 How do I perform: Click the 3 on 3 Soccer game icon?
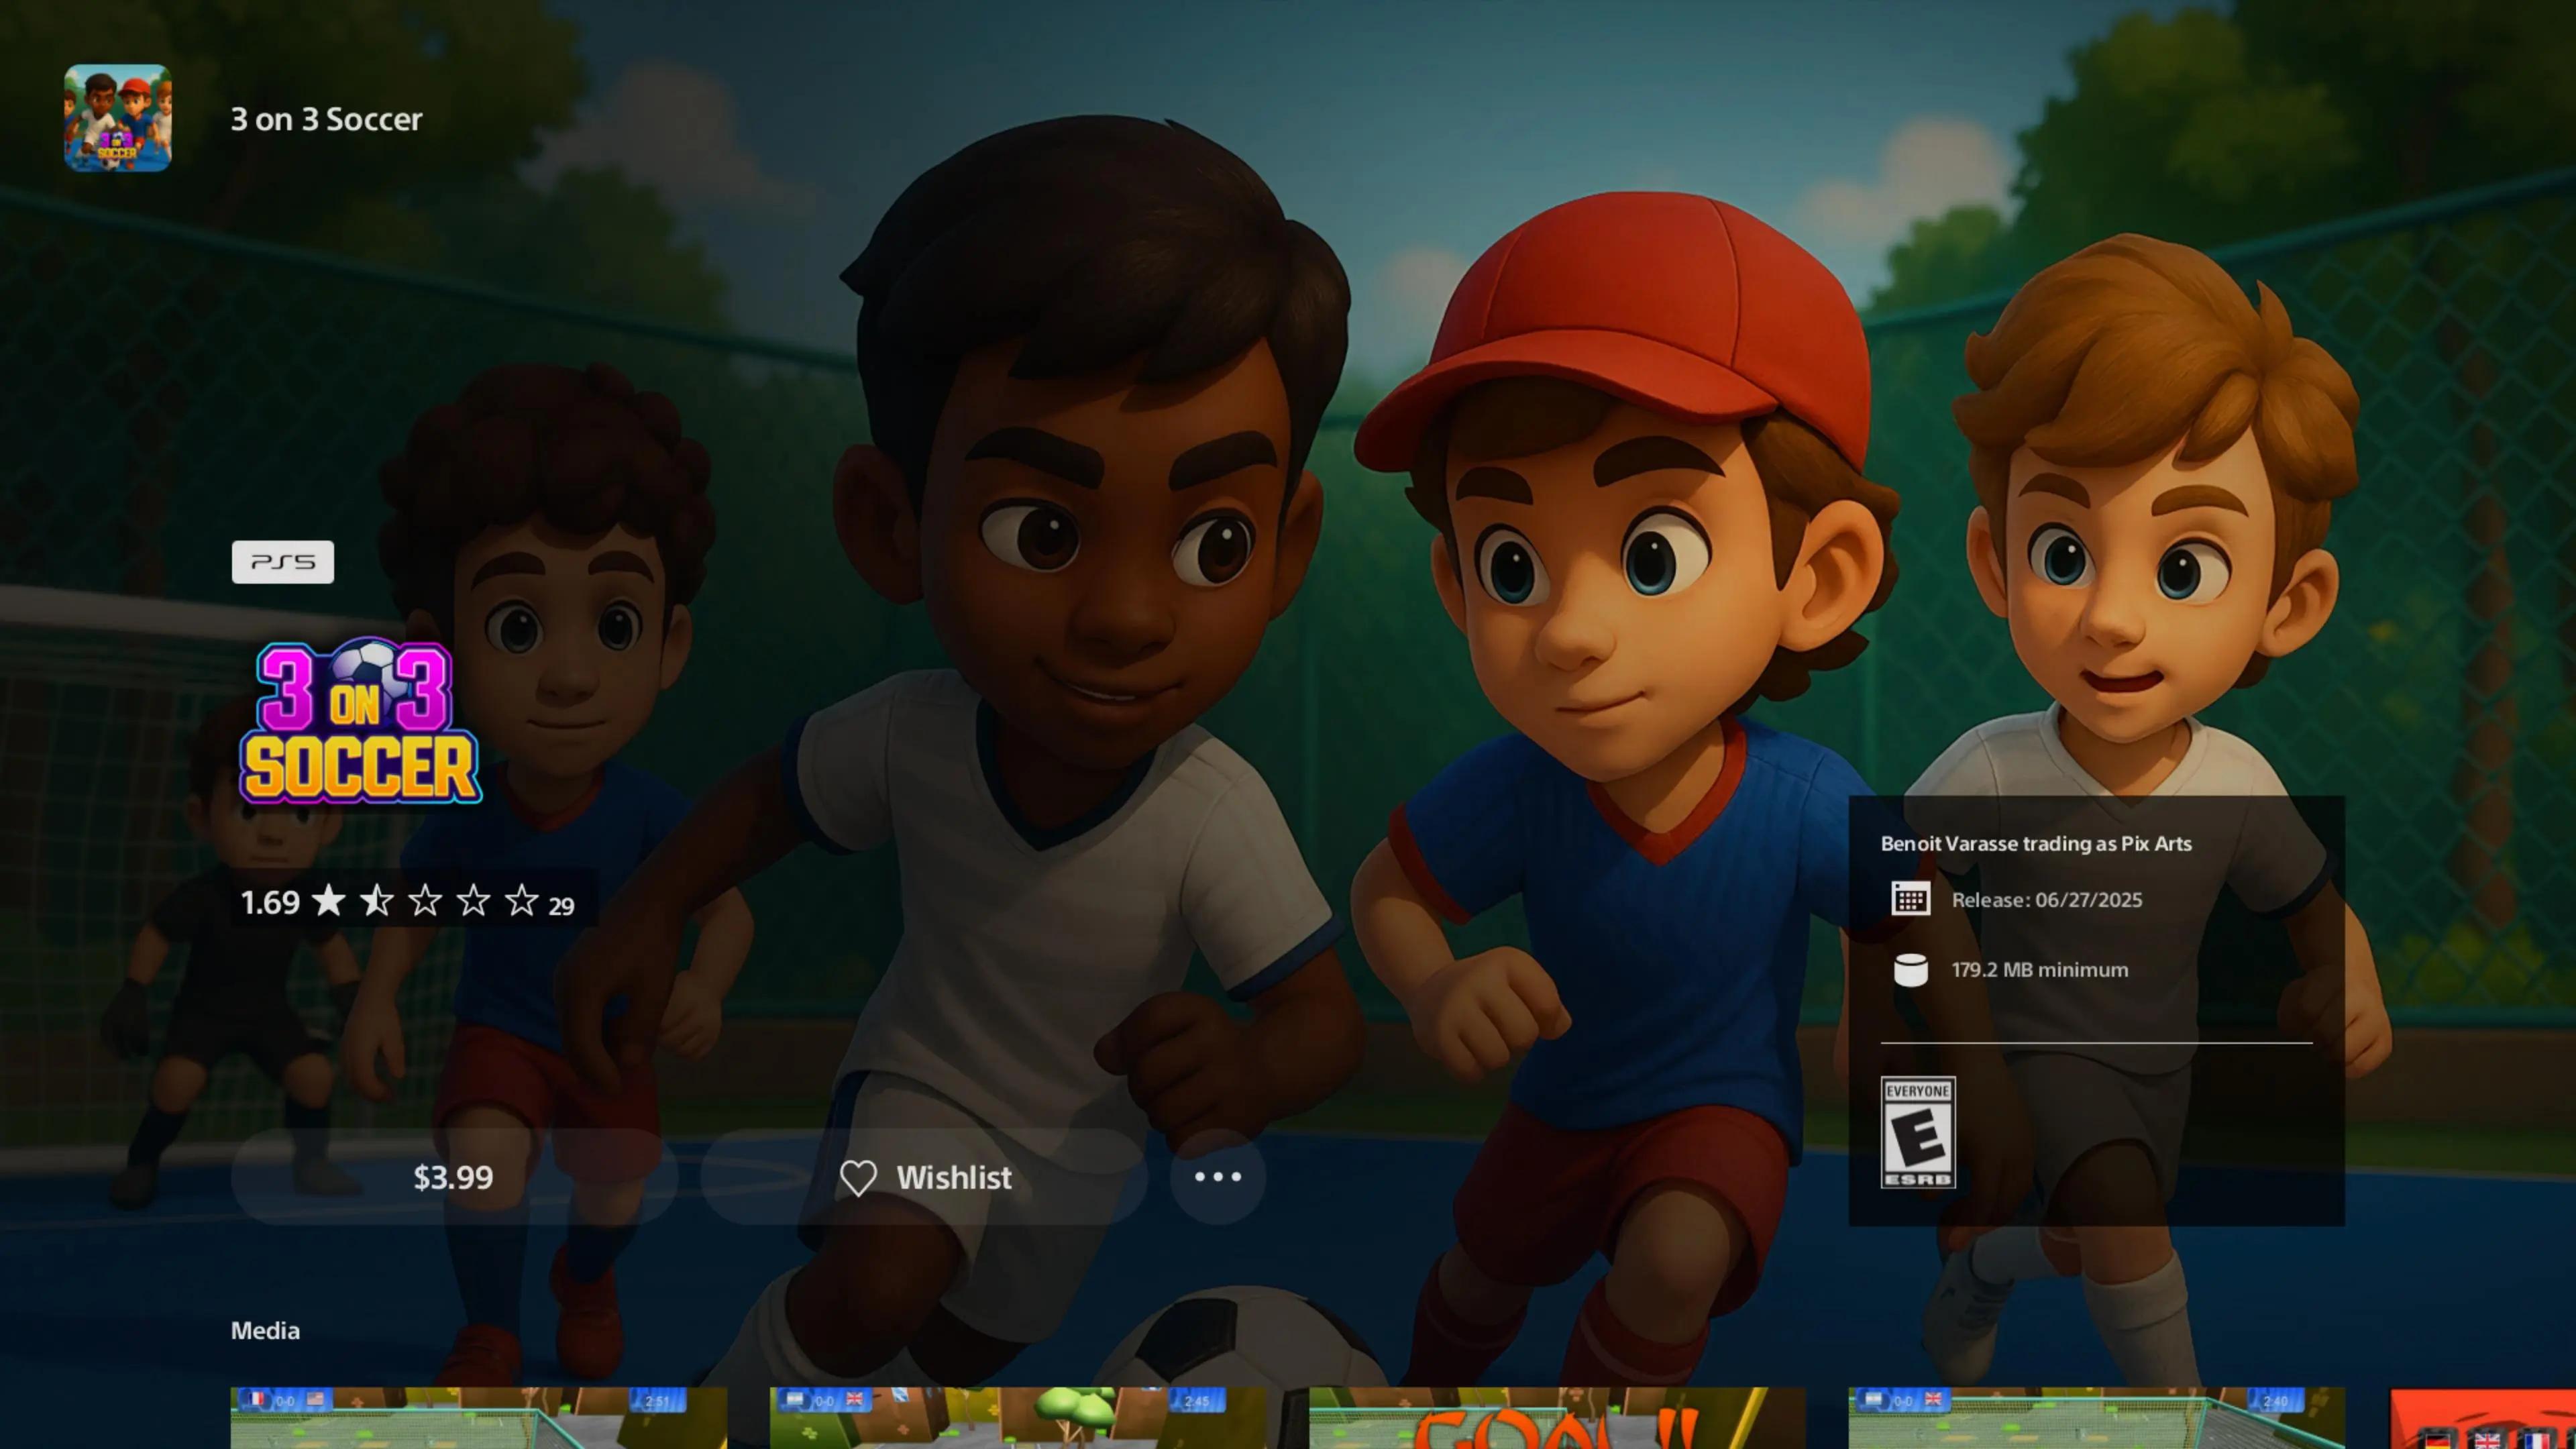pyautogui.click(x=118, y=118)
